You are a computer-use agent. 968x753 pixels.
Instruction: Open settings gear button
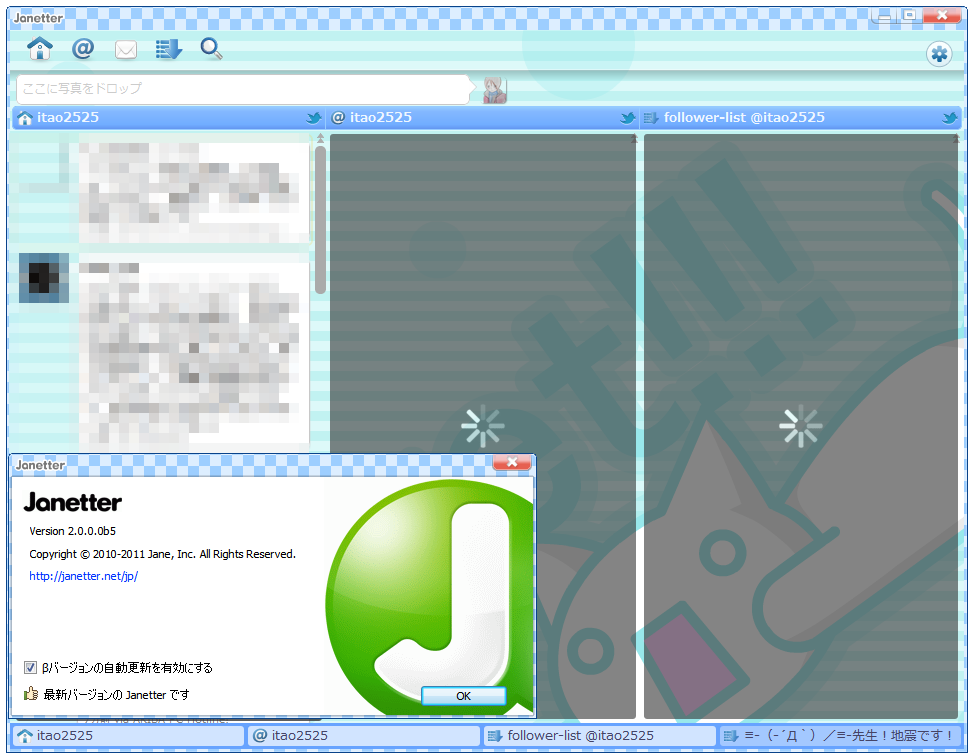[x=939, y=54]
